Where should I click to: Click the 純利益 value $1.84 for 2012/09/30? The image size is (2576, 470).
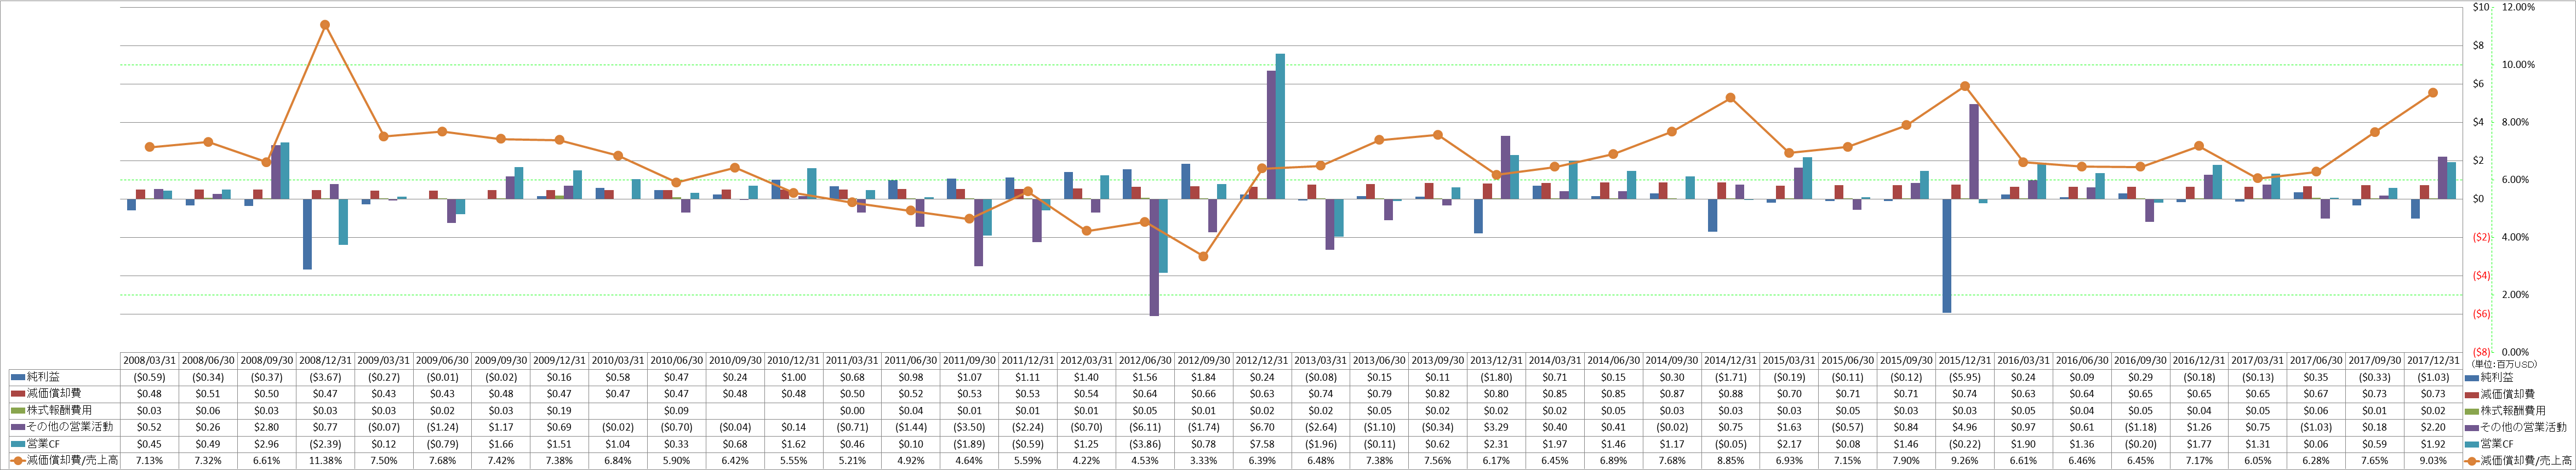pyautogui.click(x=1203, y=377)
